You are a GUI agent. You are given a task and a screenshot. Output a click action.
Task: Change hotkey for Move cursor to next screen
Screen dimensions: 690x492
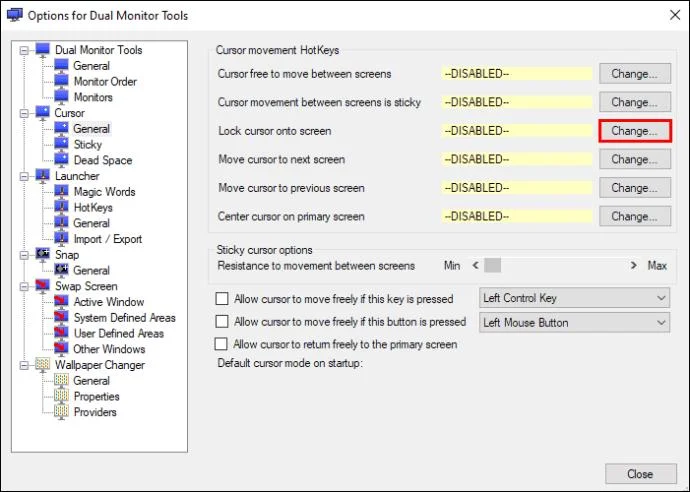pos(635,159)
